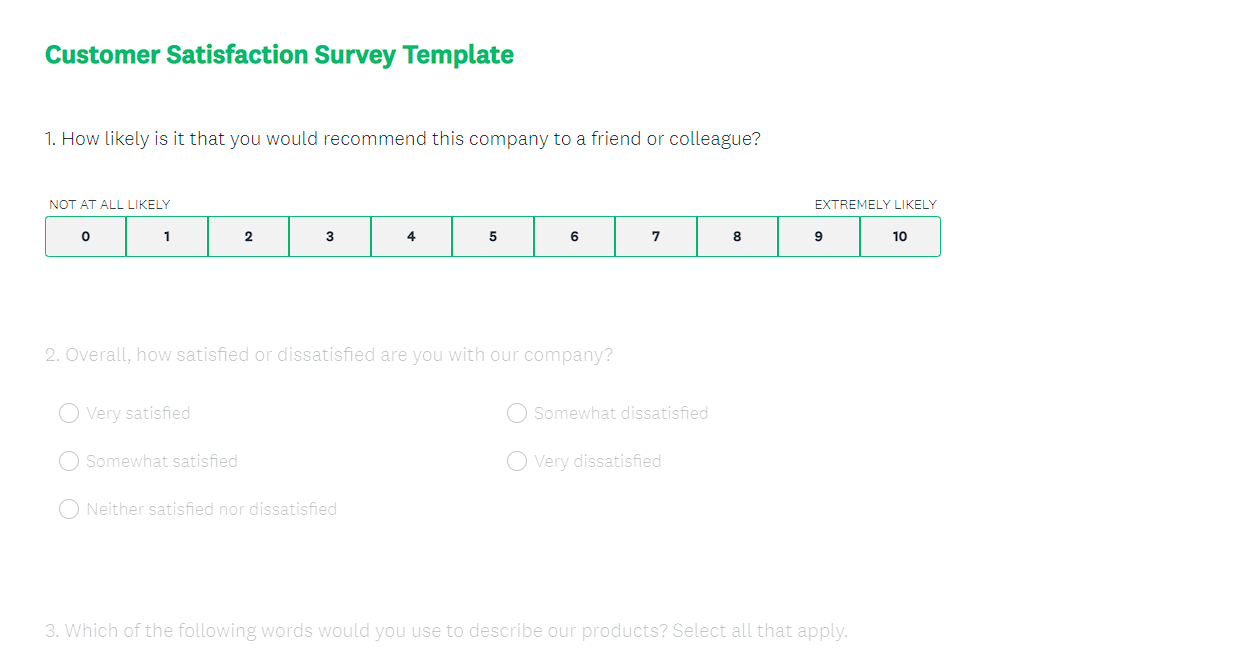
Task: Select rating 3 on the likelihood scale
Action: pos(330,237)
